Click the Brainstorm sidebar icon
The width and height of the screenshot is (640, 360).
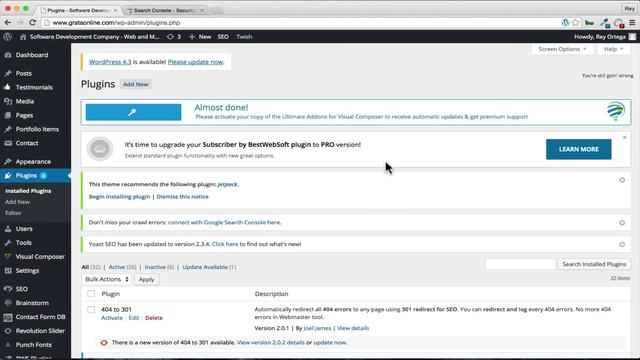point(8,303)
